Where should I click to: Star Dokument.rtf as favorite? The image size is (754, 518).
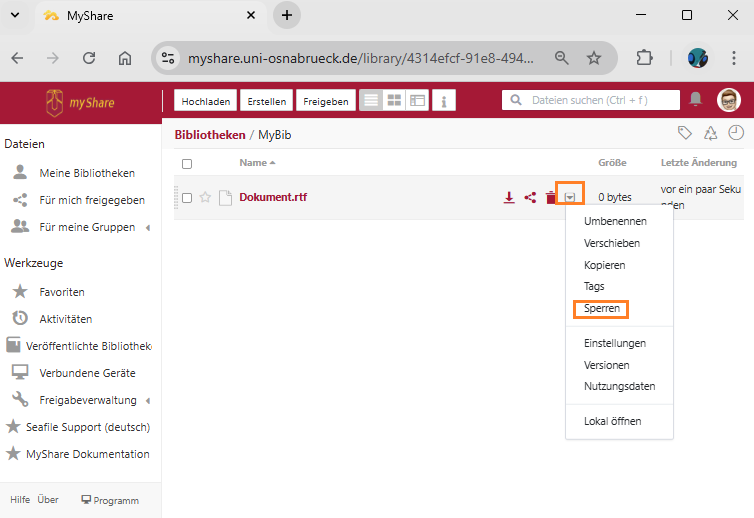point(205,198)
